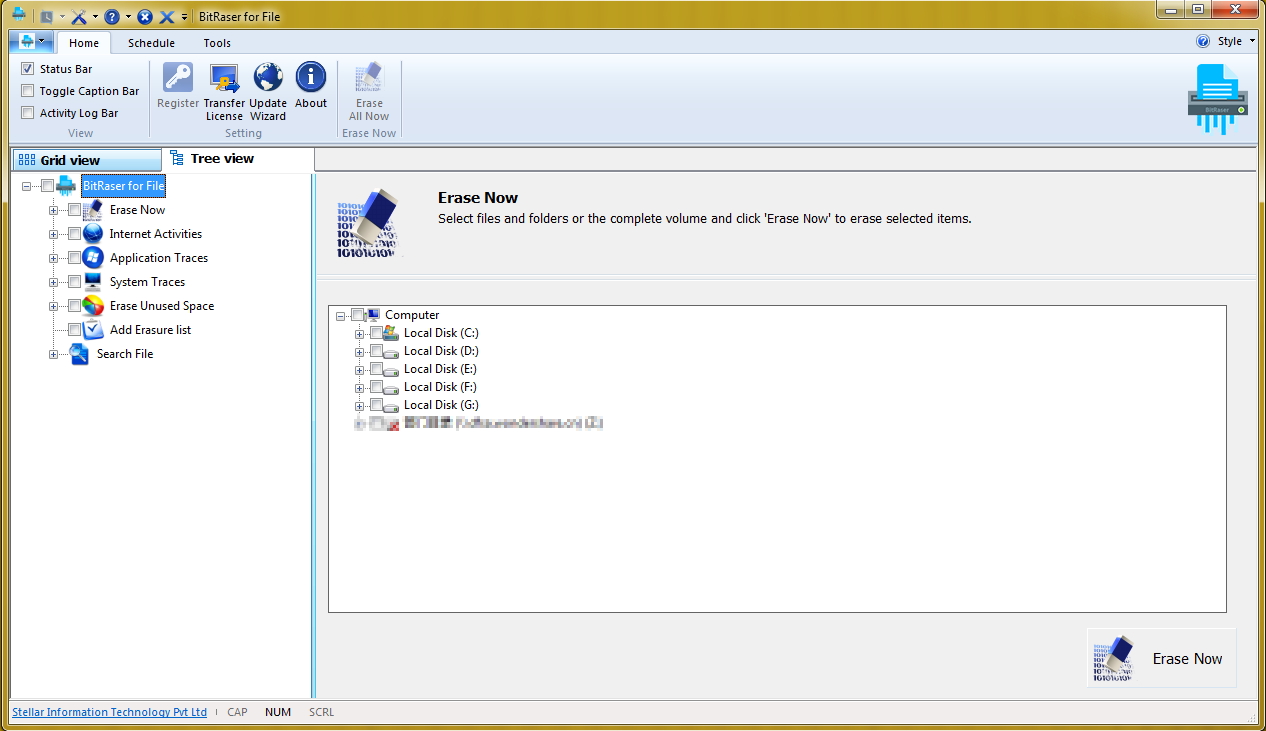
Task: Click the Style help icon in the top right
Action: pos(1203,42)
